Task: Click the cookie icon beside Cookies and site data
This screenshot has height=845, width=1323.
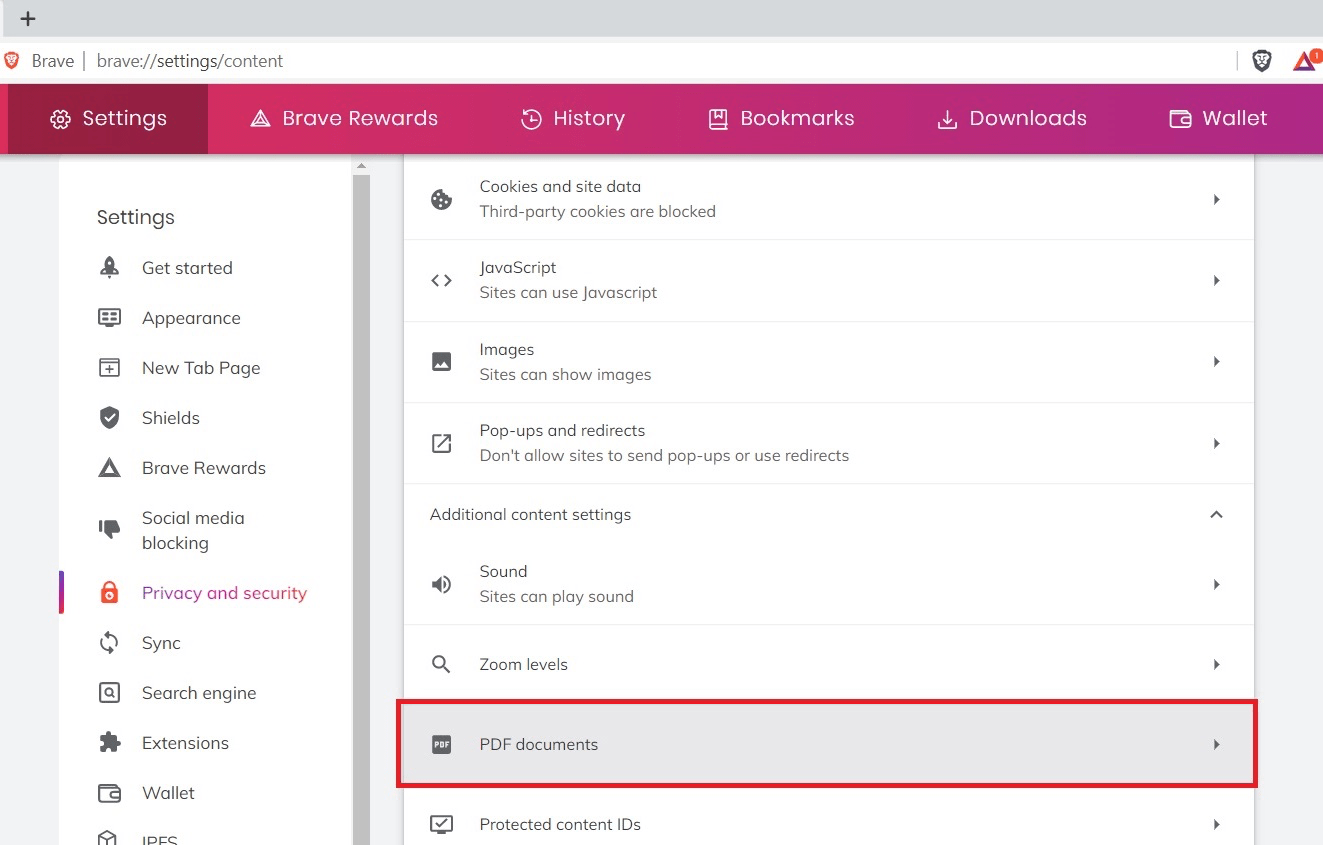Action: click(x=441, y=198)
